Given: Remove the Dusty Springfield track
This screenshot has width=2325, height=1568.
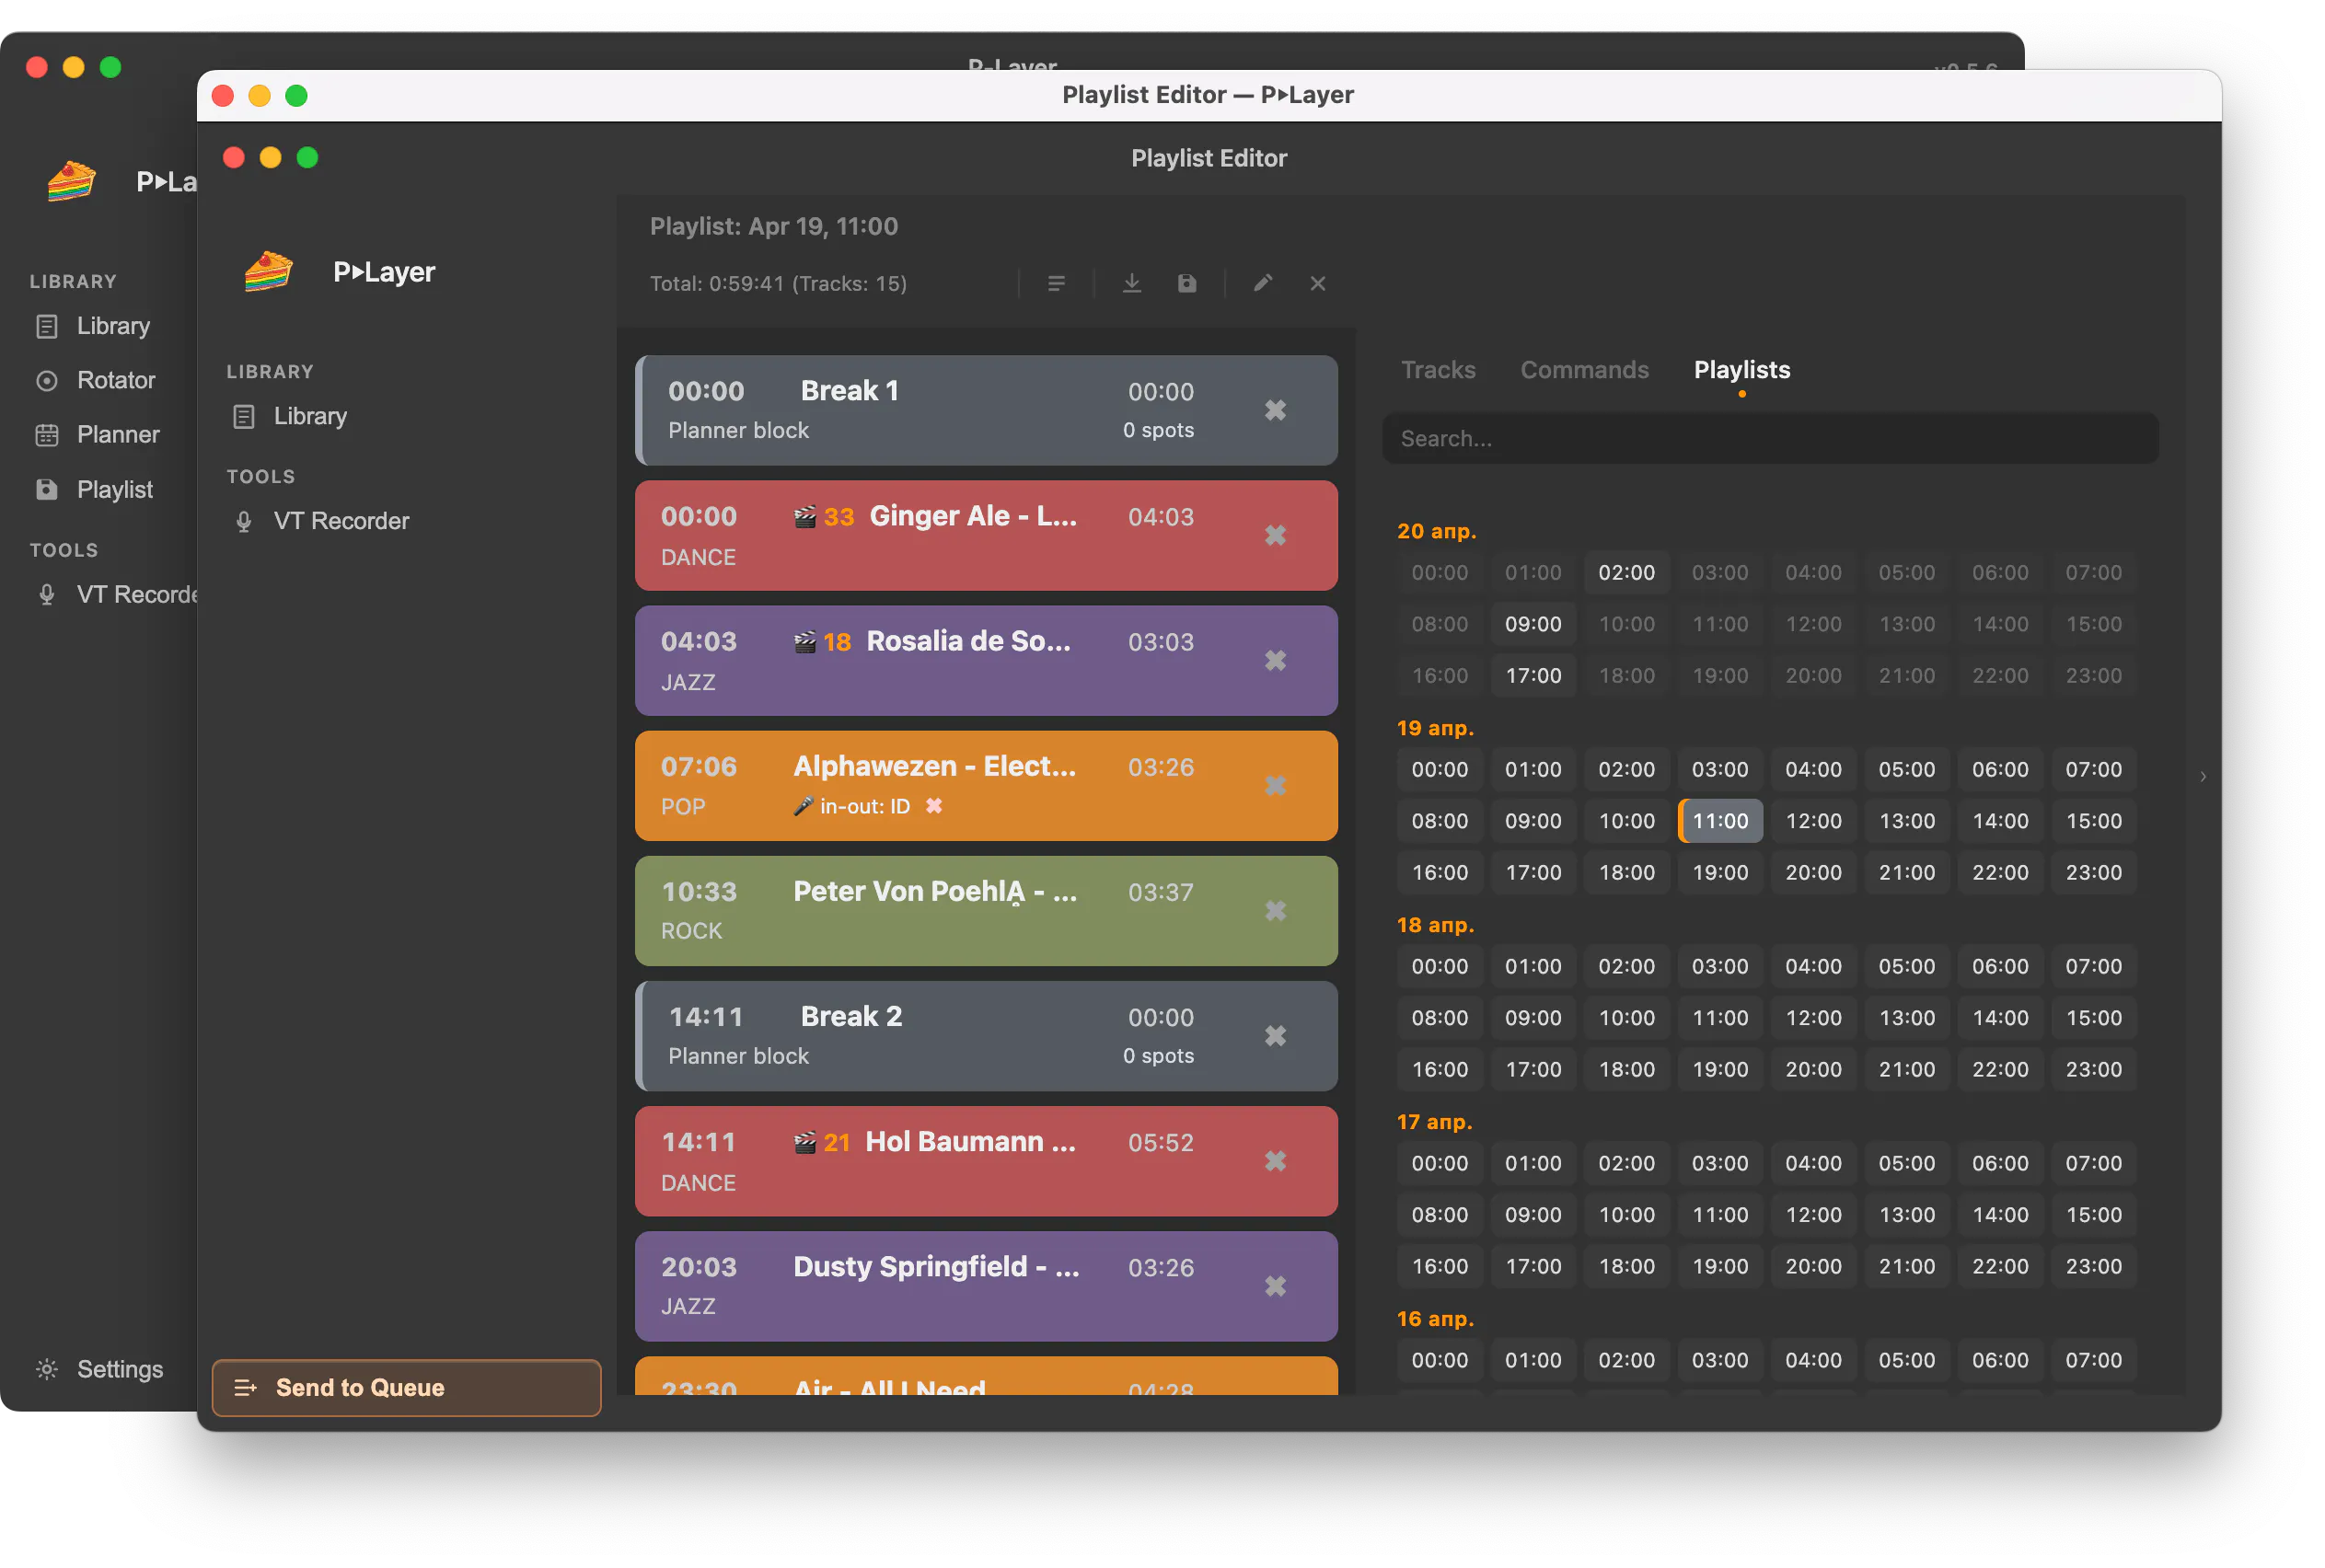Looking at the screenshot, I should pos(1275,1285).
